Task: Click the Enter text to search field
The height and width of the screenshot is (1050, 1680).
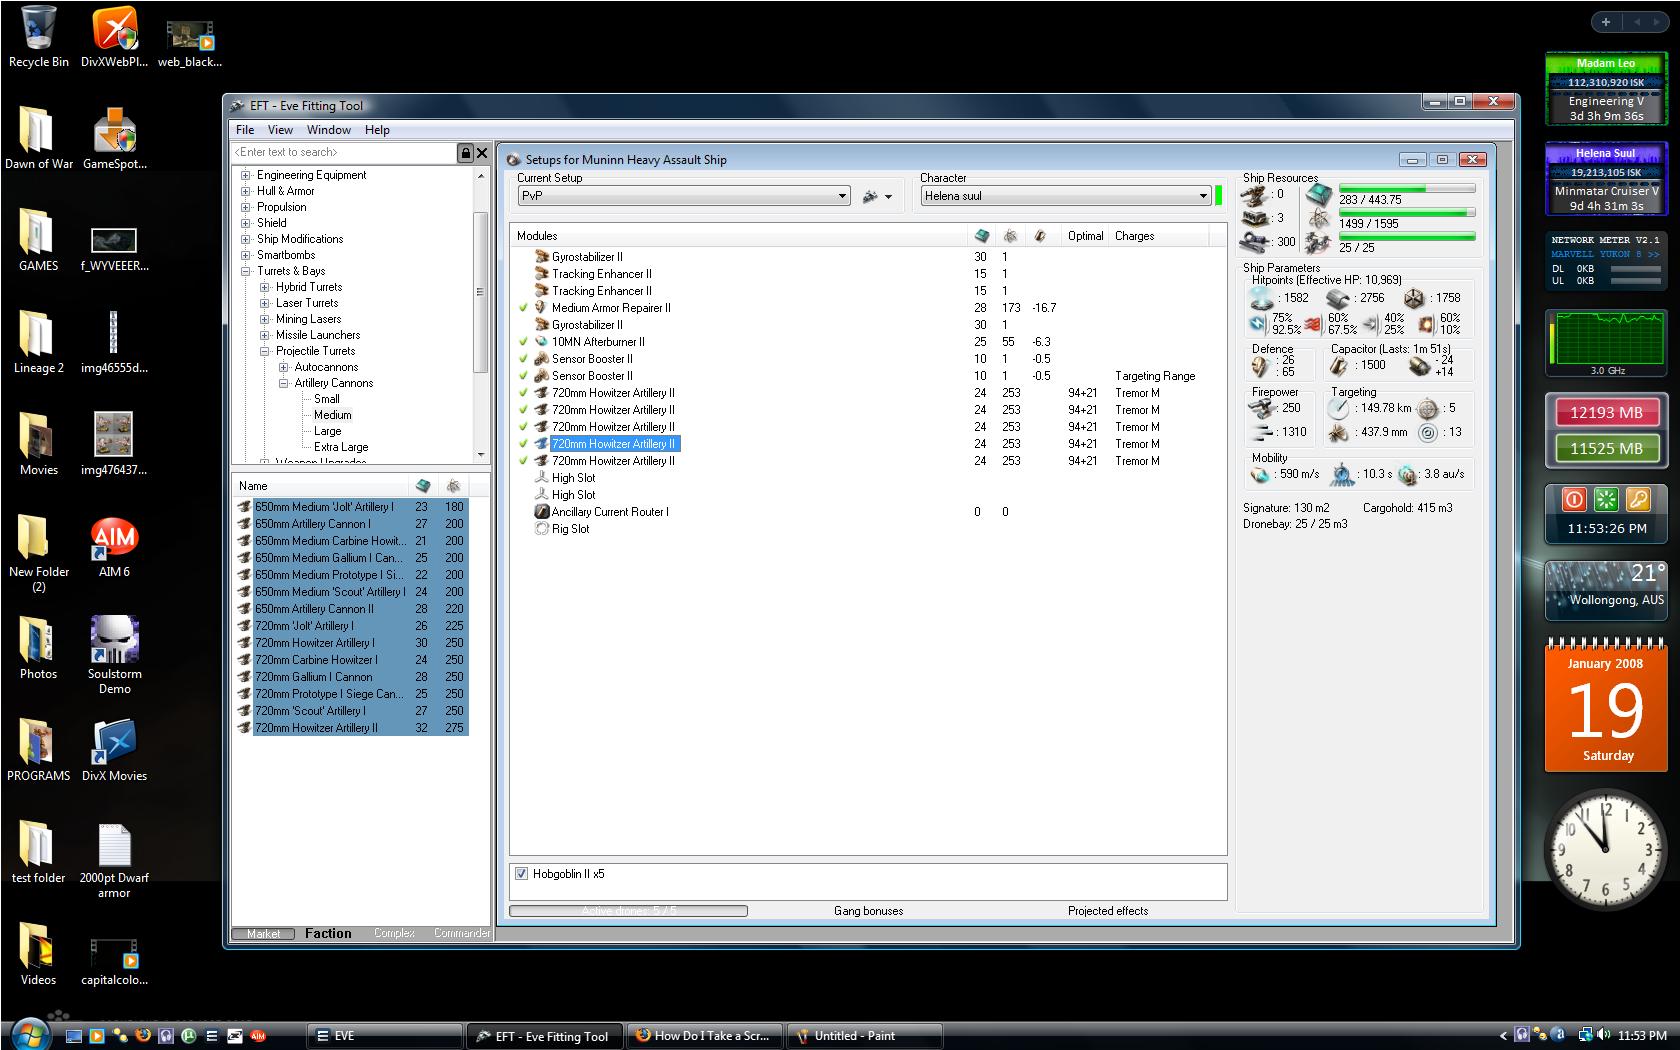Action: (344, 152)
